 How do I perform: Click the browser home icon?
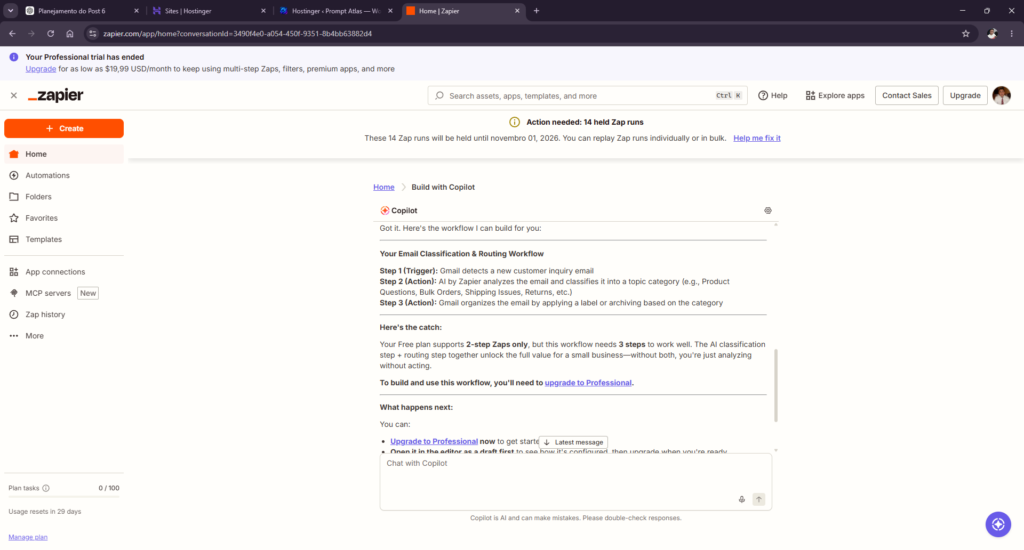tap(70, 34)
